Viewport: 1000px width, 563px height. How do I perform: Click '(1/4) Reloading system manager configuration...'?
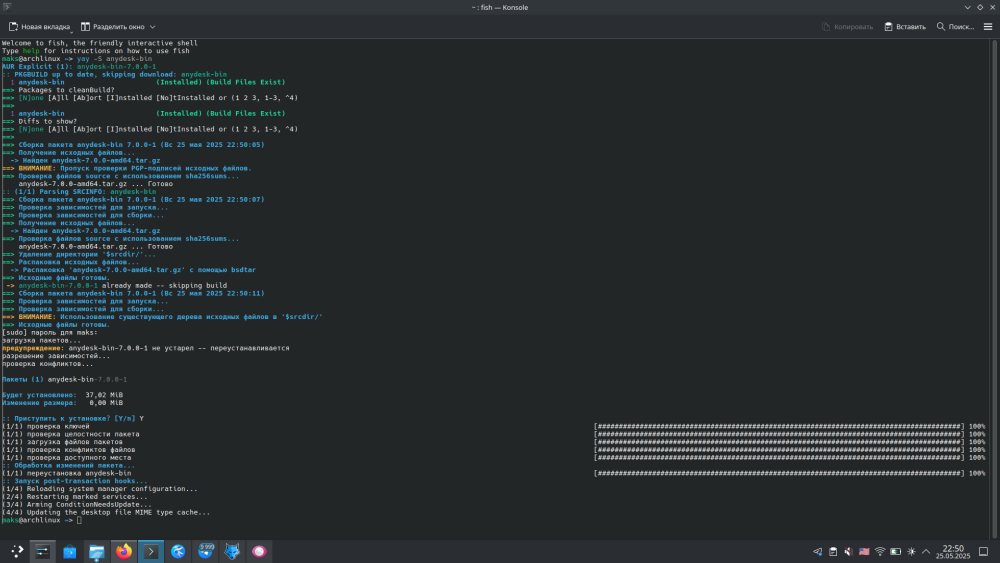tap(99, 489)
